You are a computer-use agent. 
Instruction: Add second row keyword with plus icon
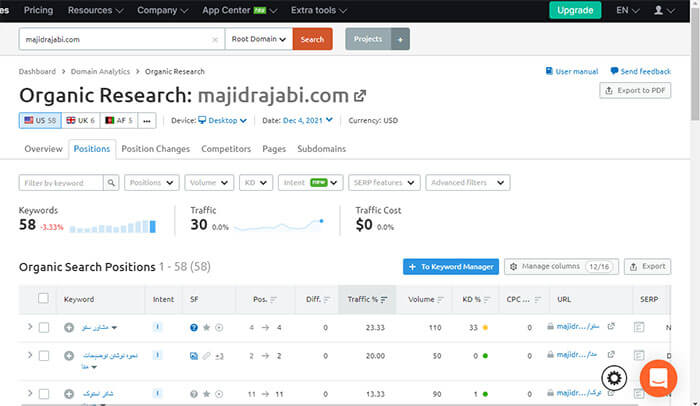(x=69, y=356)
